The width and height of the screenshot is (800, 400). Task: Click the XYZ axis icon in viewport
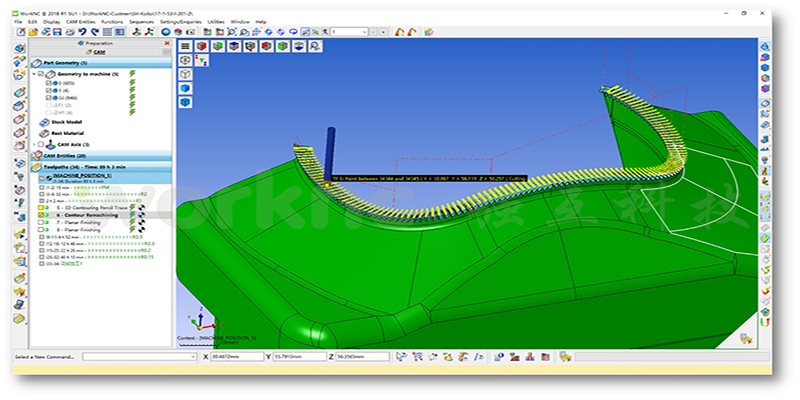[202, 60]
